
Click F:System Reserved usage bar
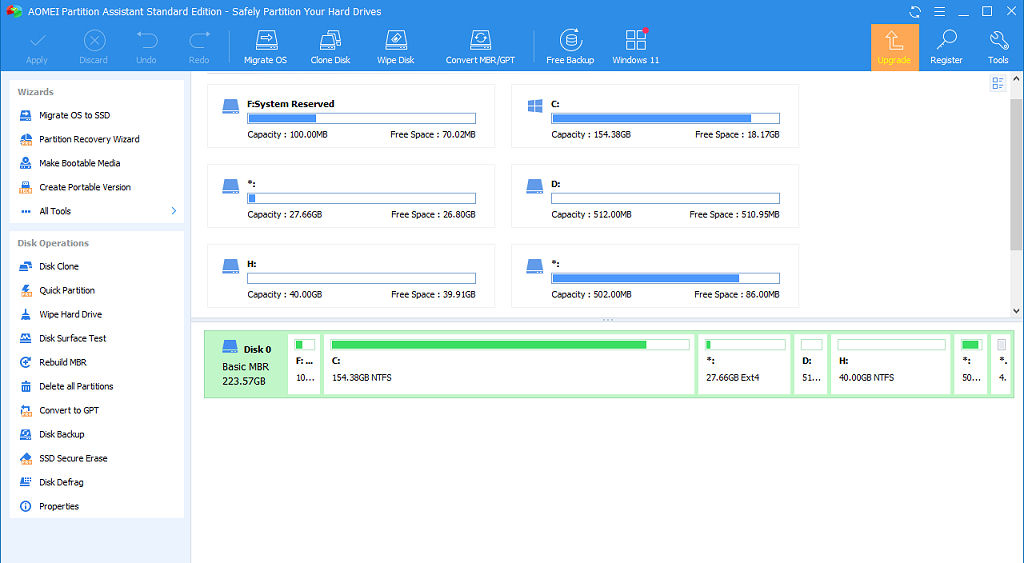361,118
